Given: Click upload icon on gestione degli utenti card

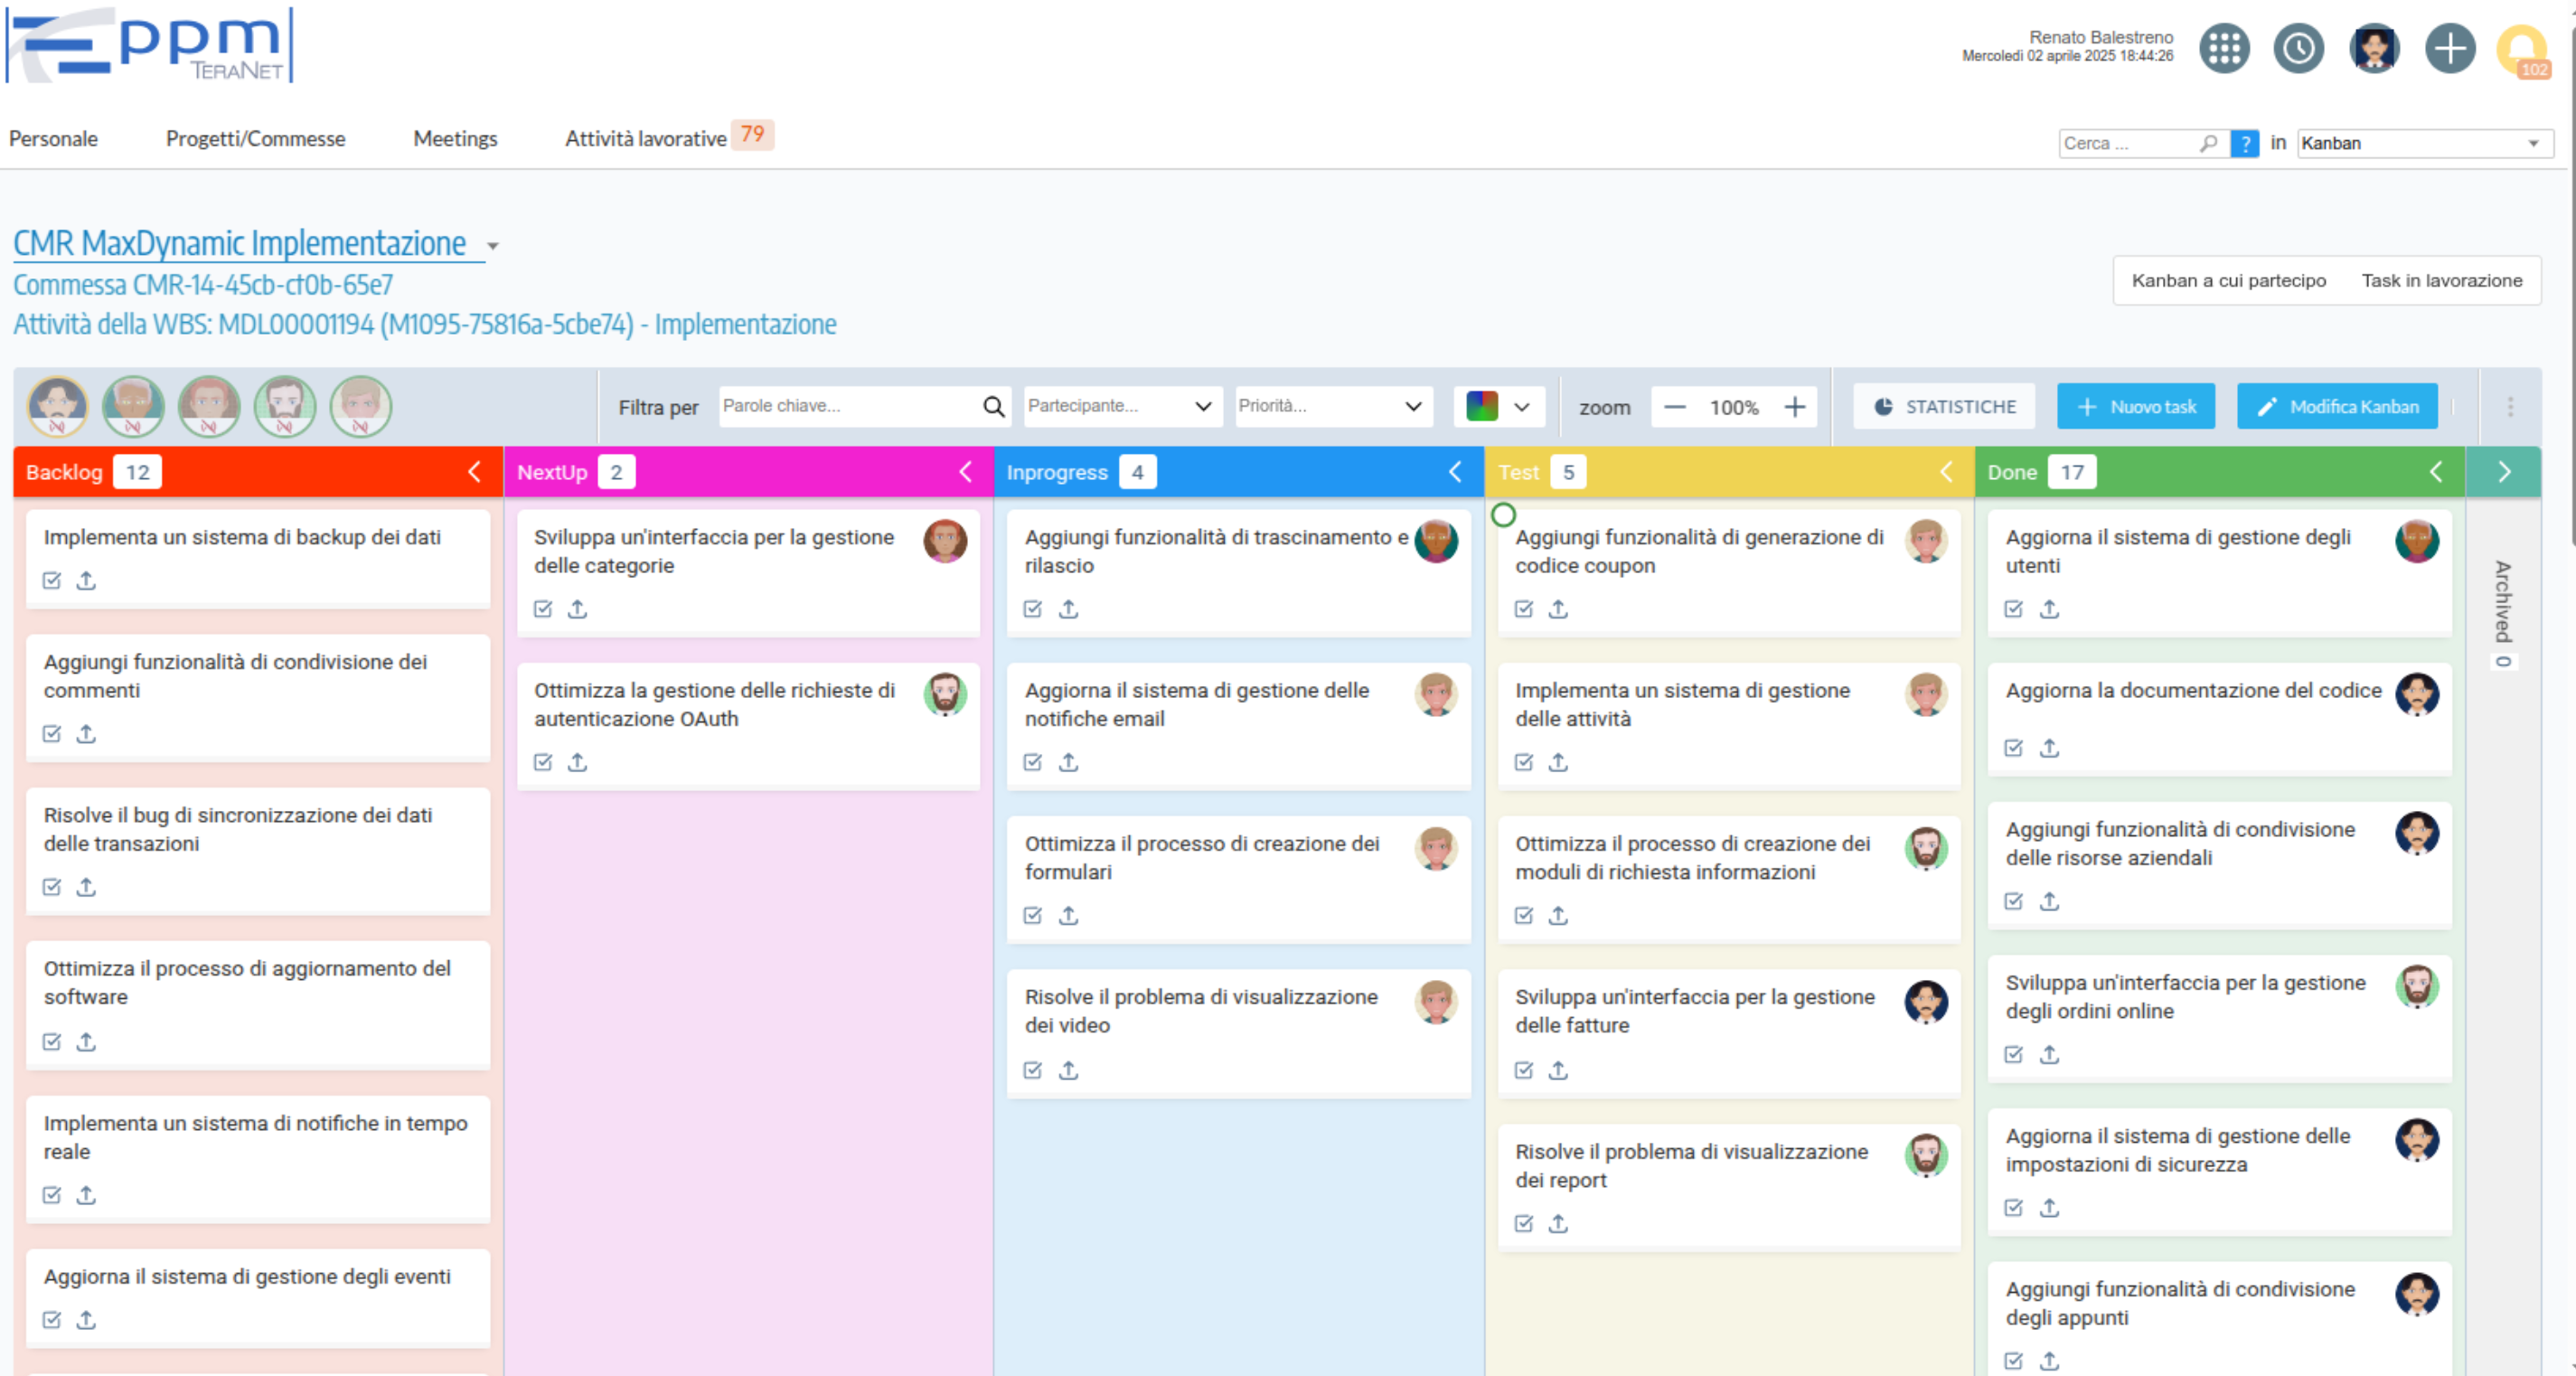Looking at the screenshot, I should coord(2049,608).
